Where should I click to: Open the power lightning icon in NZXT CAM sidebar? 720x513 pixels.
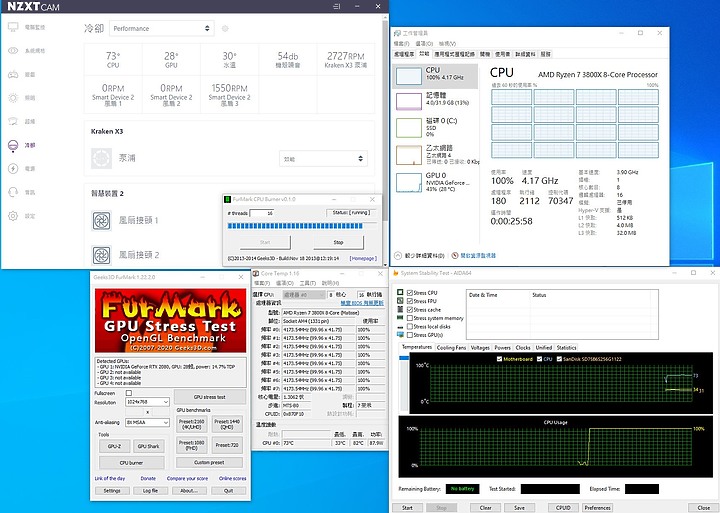point(13,169)
